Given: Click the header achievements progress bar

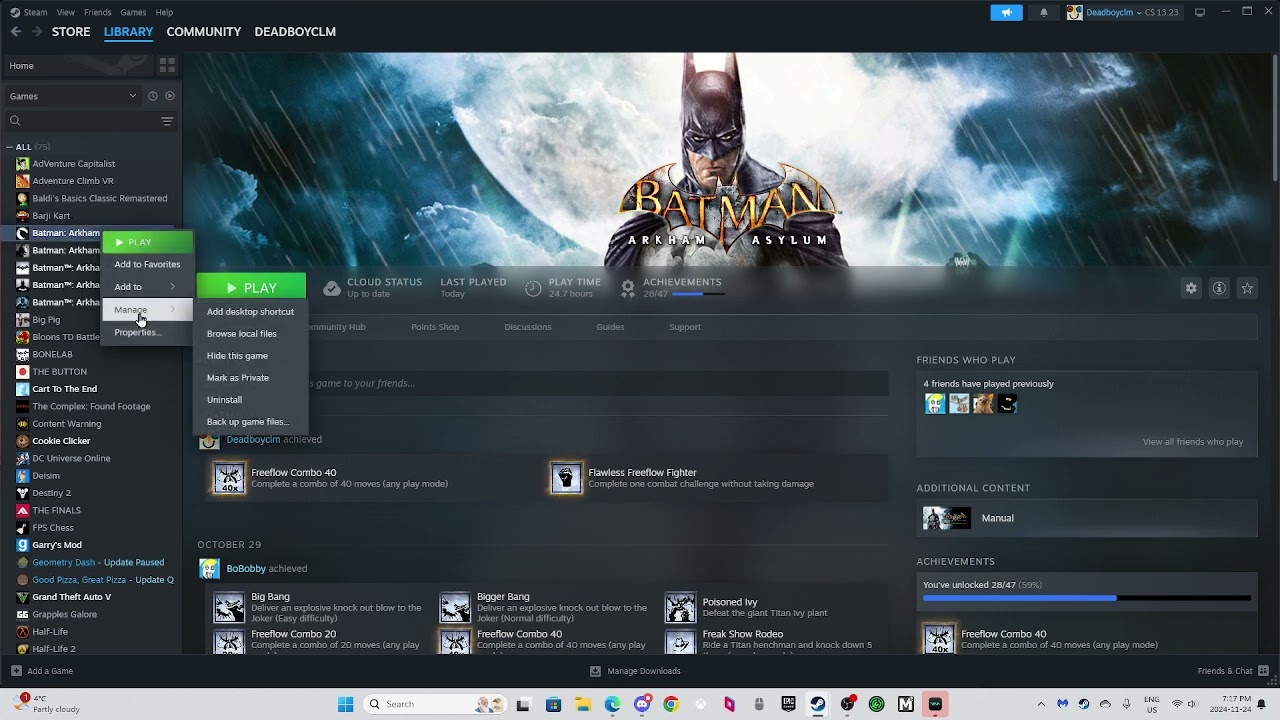Looking at the screenshot, I should (x=700, y=294).
